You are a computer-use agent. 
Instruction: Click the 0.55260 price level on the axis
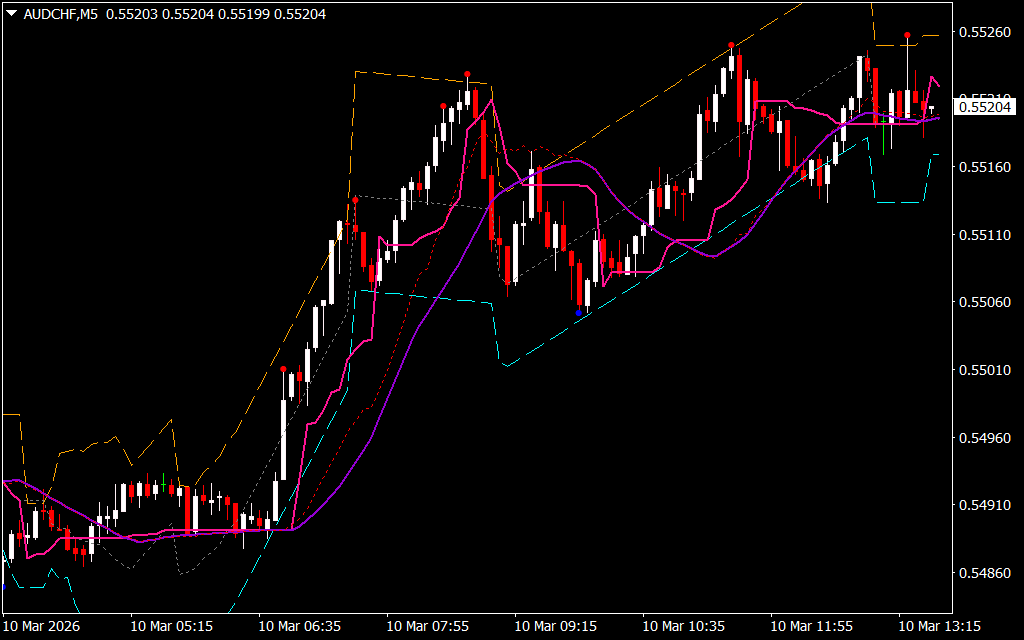[x=985, y=31]
